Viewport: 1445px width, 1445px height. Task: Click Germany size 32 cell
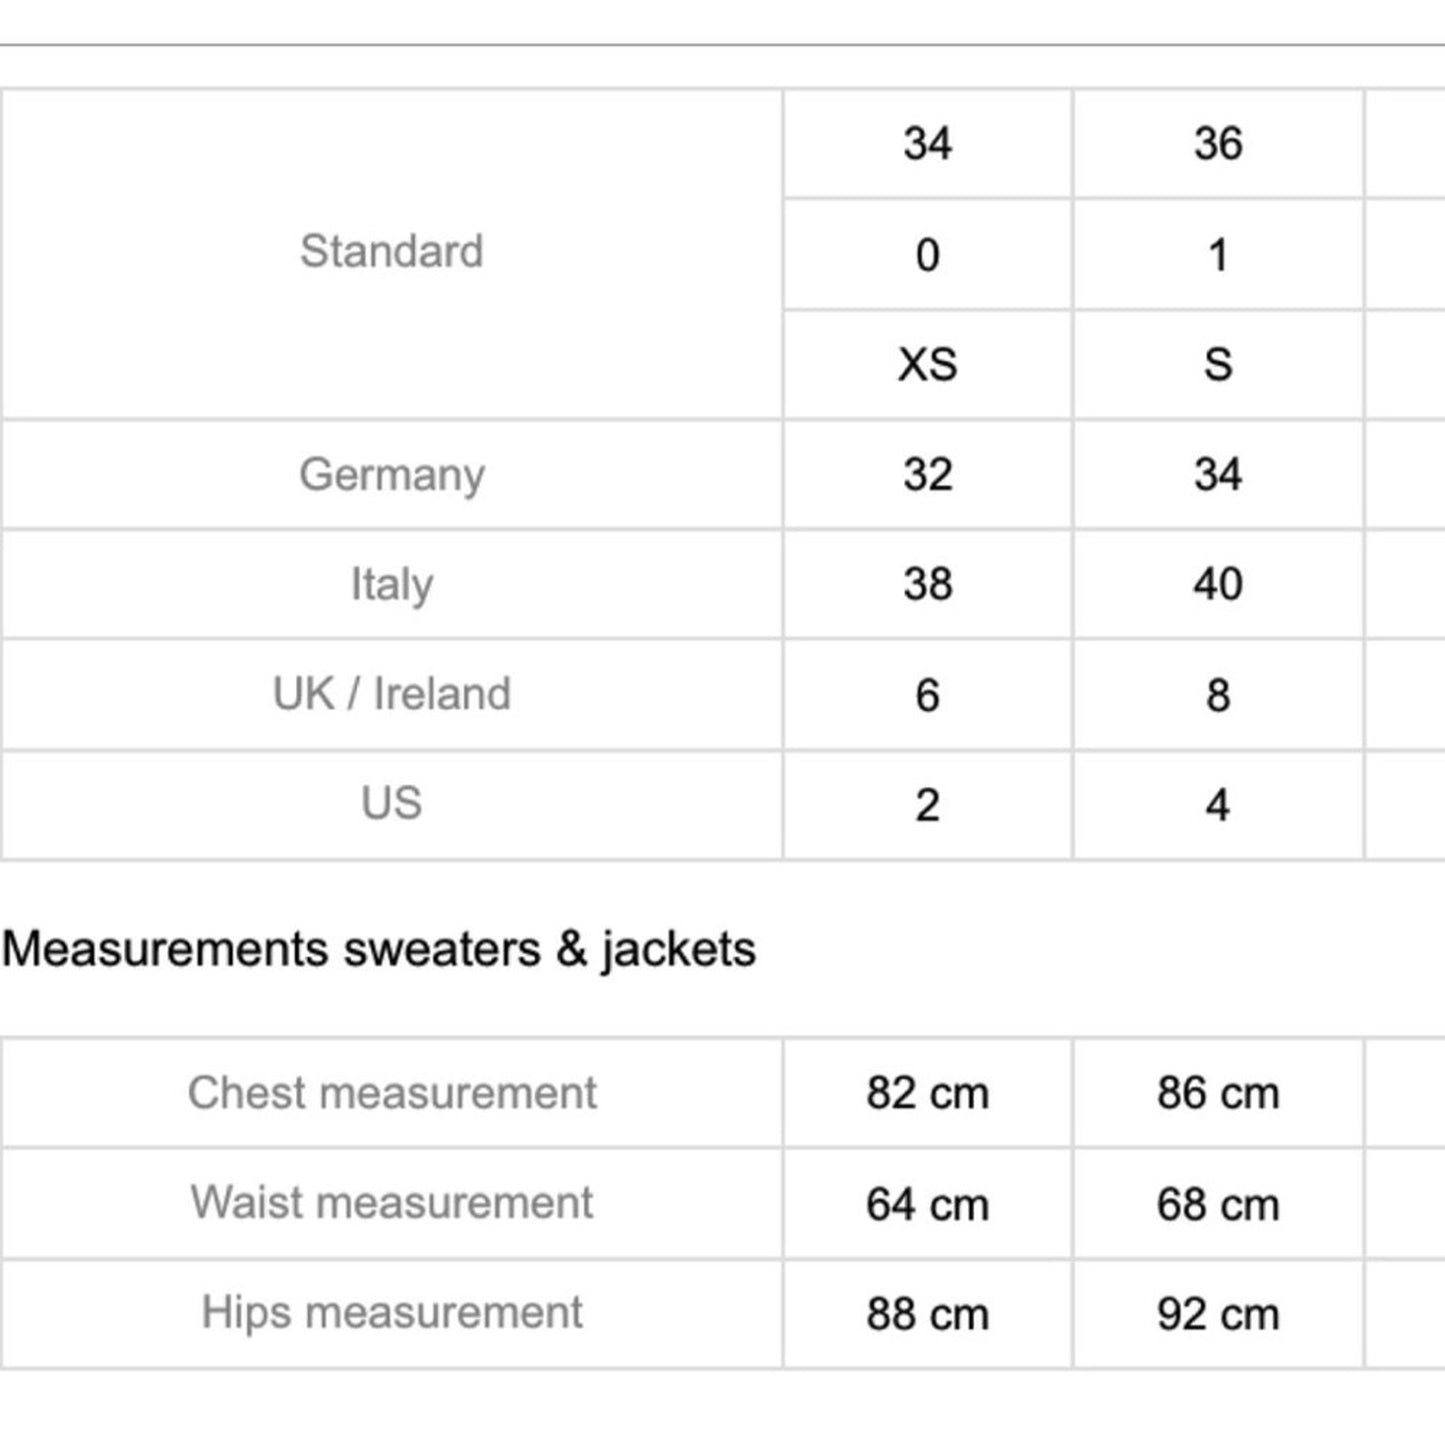927,475
